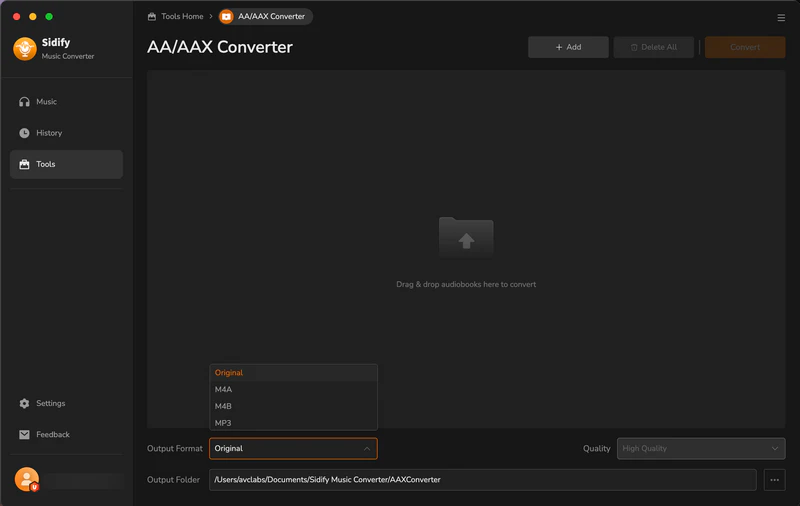Click the Add button
800x506 pixels.
568,47
